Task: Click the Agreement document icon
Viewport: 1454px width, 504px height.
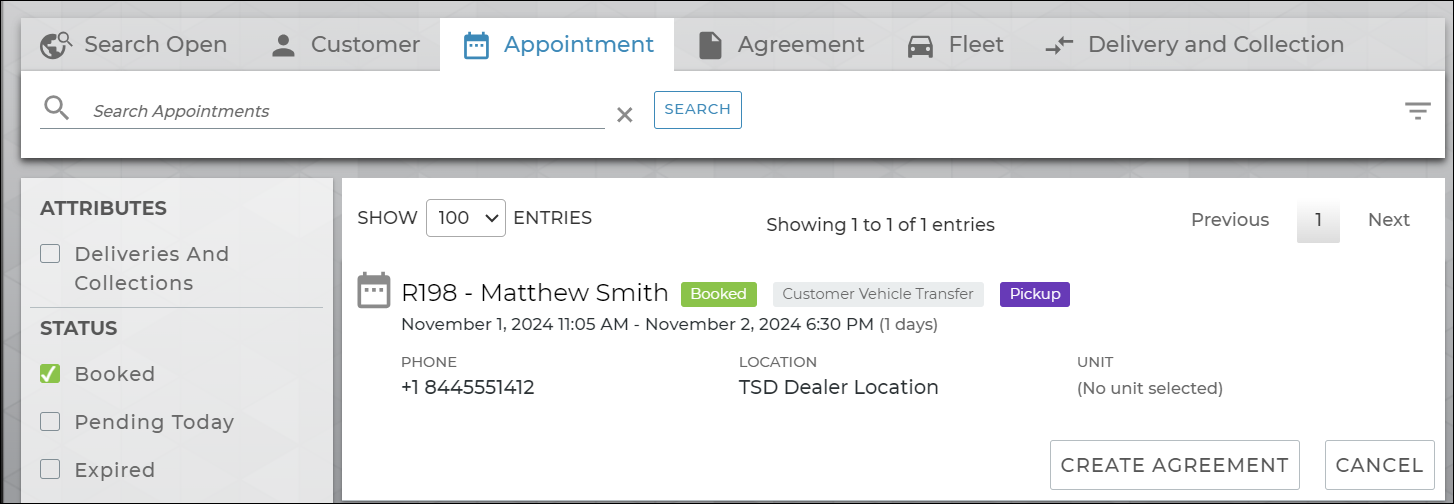Action: (x=710, y=46)
